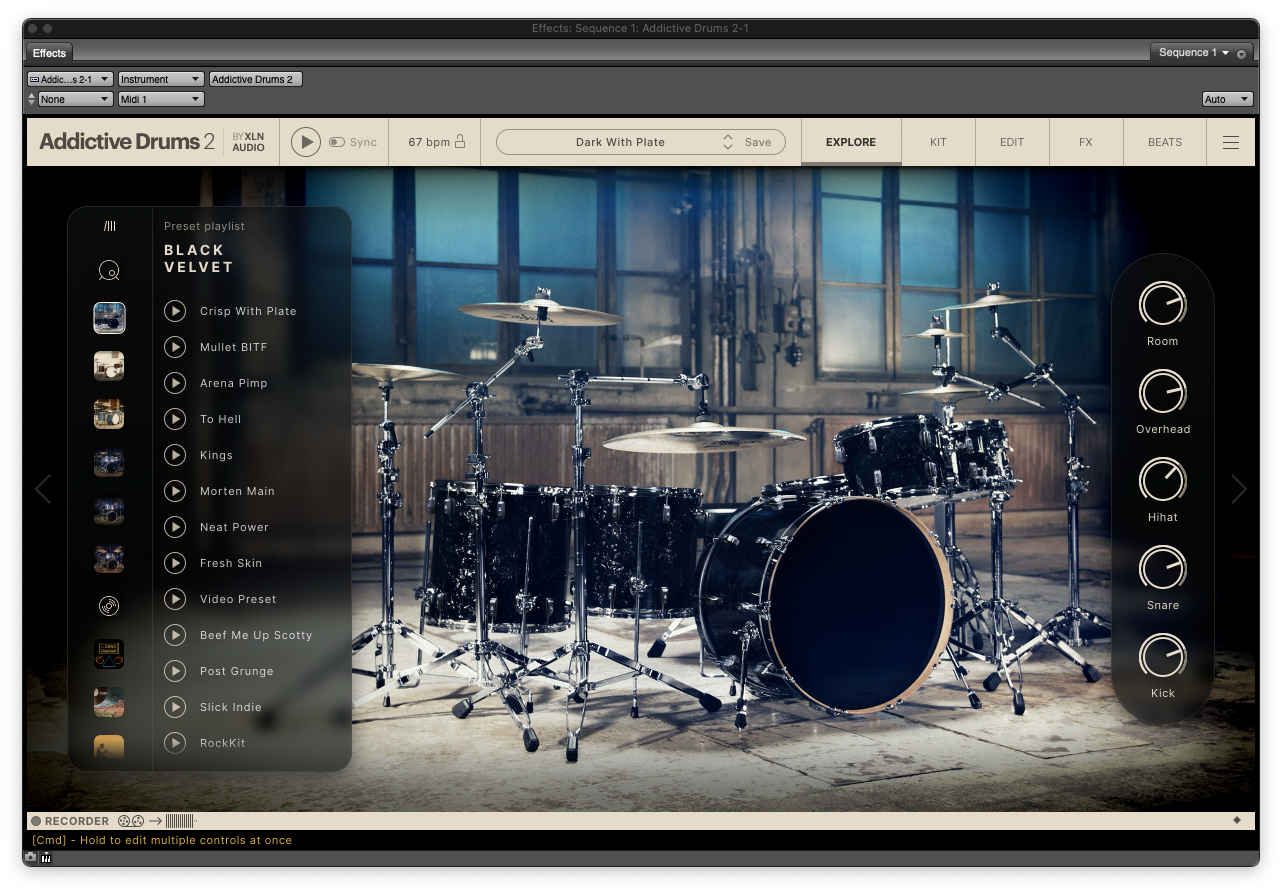The height and width of the screenshot is (893, 1282).
Task: Preview the To Hell preset
Action: pos(175,419)
